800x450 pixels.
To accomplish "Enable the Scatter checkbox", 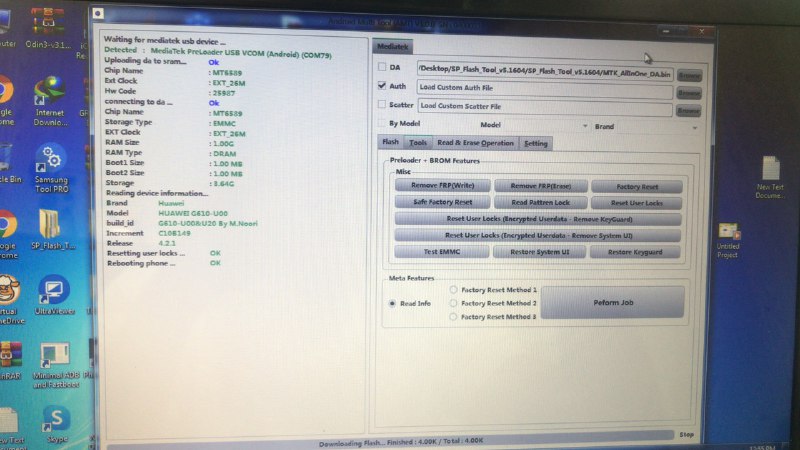I will [x=382, y=104].
